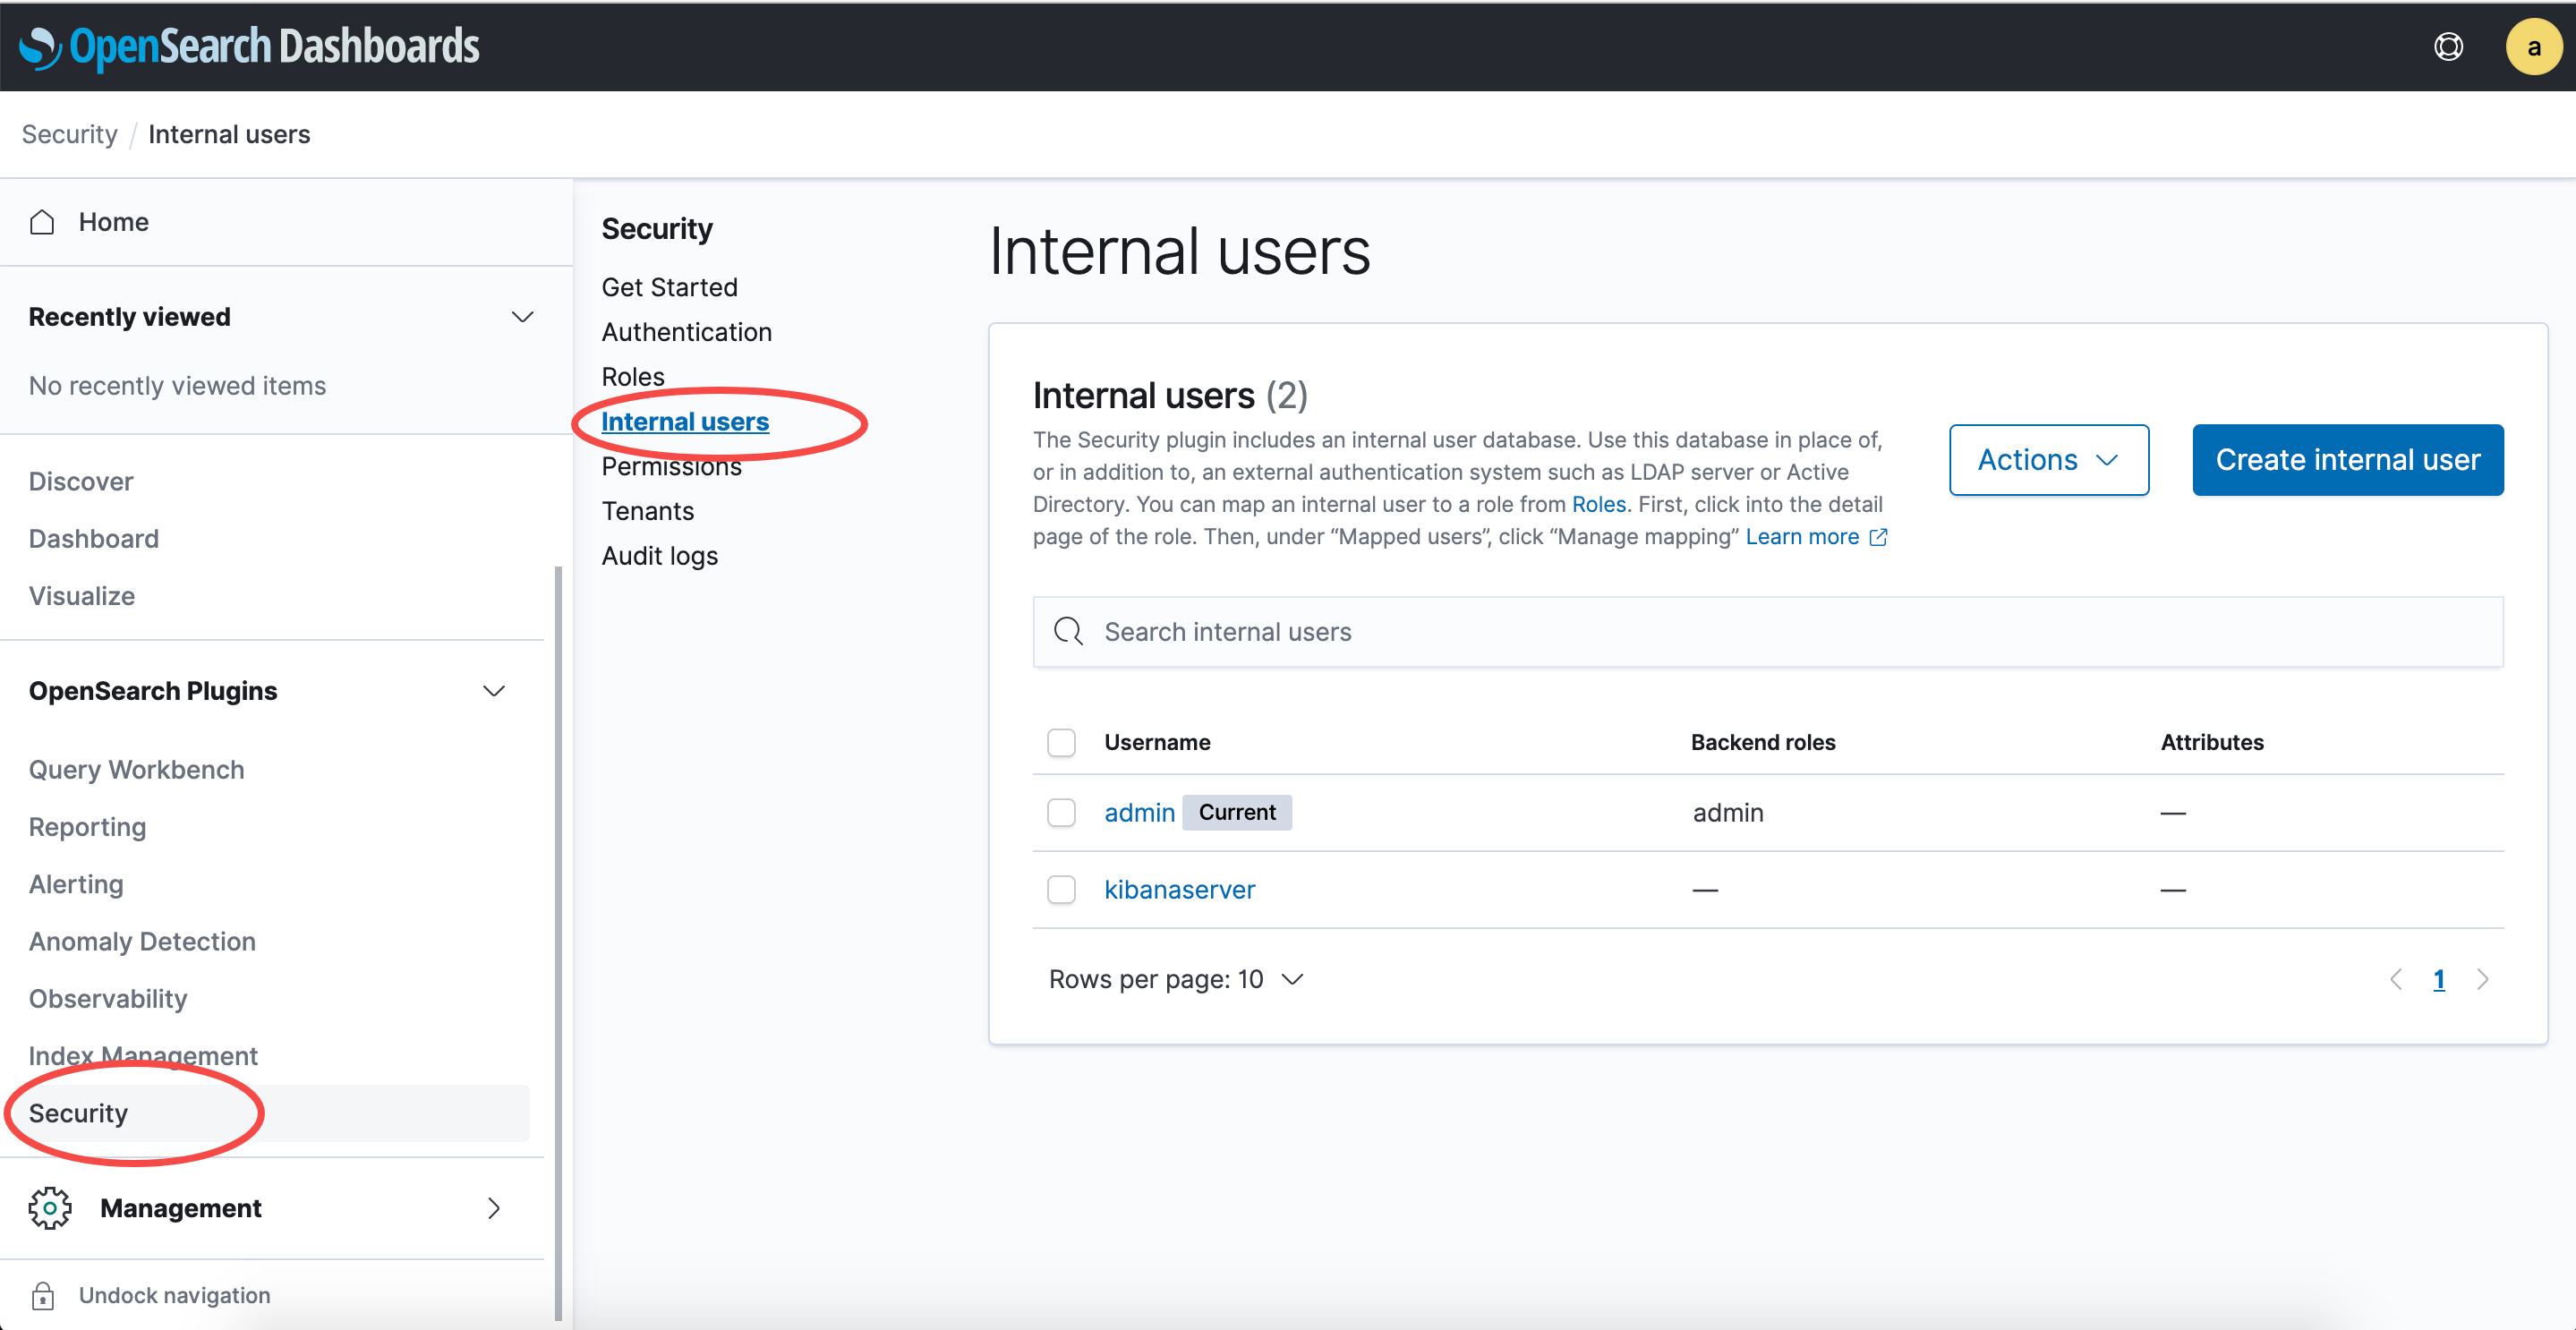
Task: Open the help lifebuoy icon
Action: 2448,46
